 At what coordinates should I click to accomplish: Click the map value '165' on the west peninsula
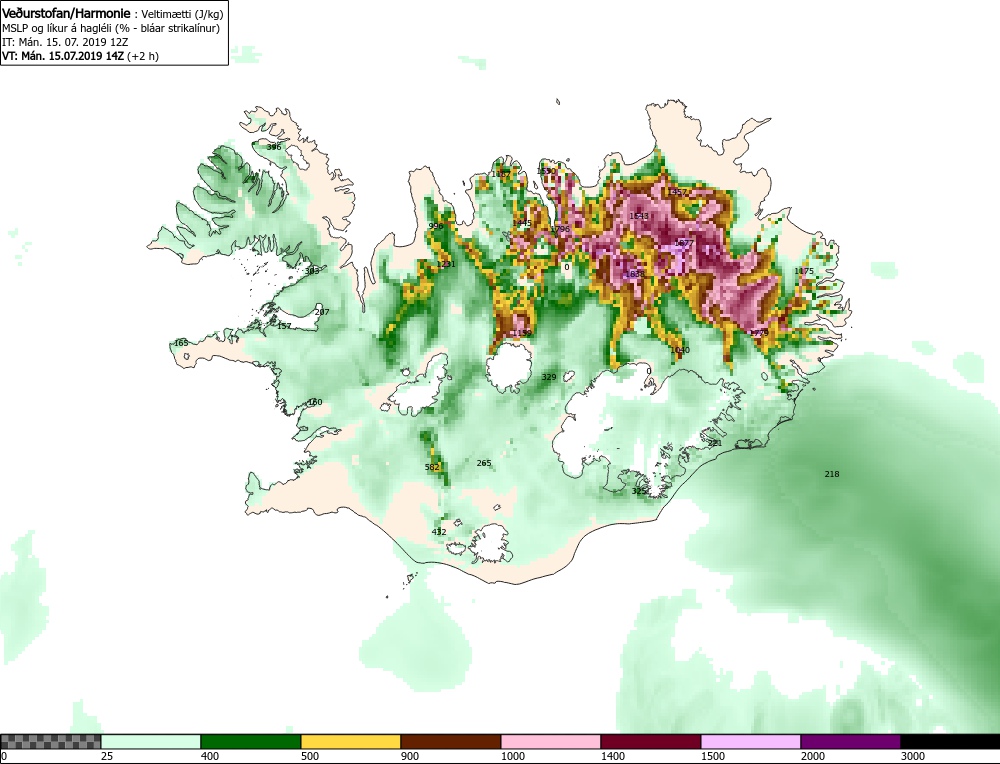click(x=181, y=343)
